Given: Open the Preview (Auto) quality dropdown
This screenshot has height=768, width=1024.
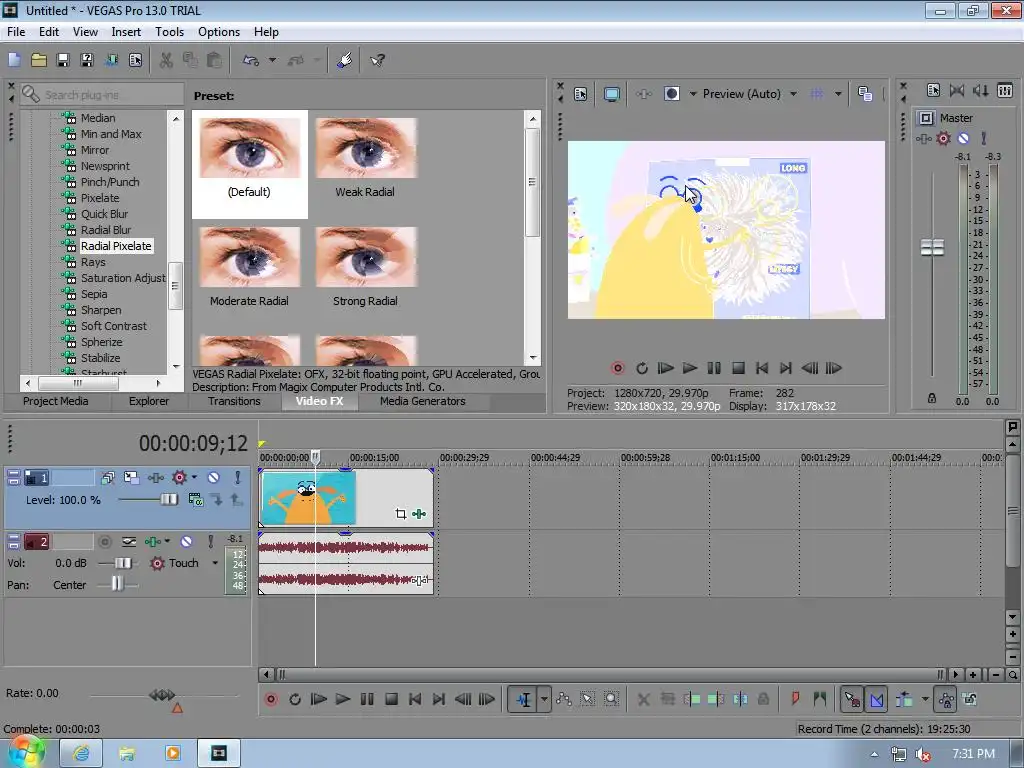Looking at the screenshot, I should (x=793, y=94).
